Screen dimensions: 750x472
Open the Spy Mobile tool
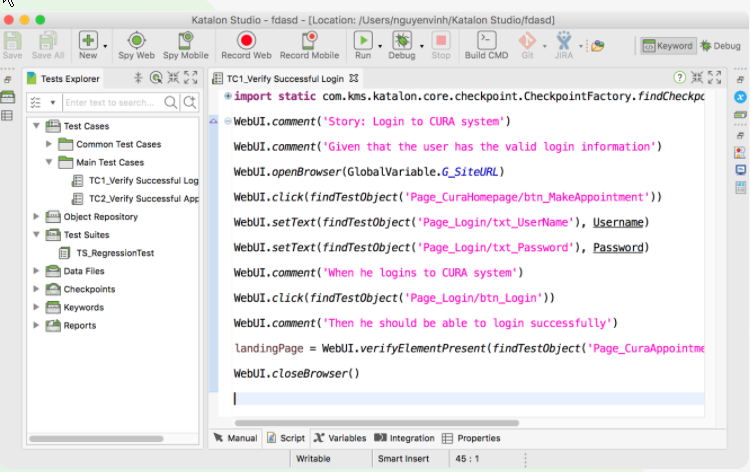(x=185, y=41)
